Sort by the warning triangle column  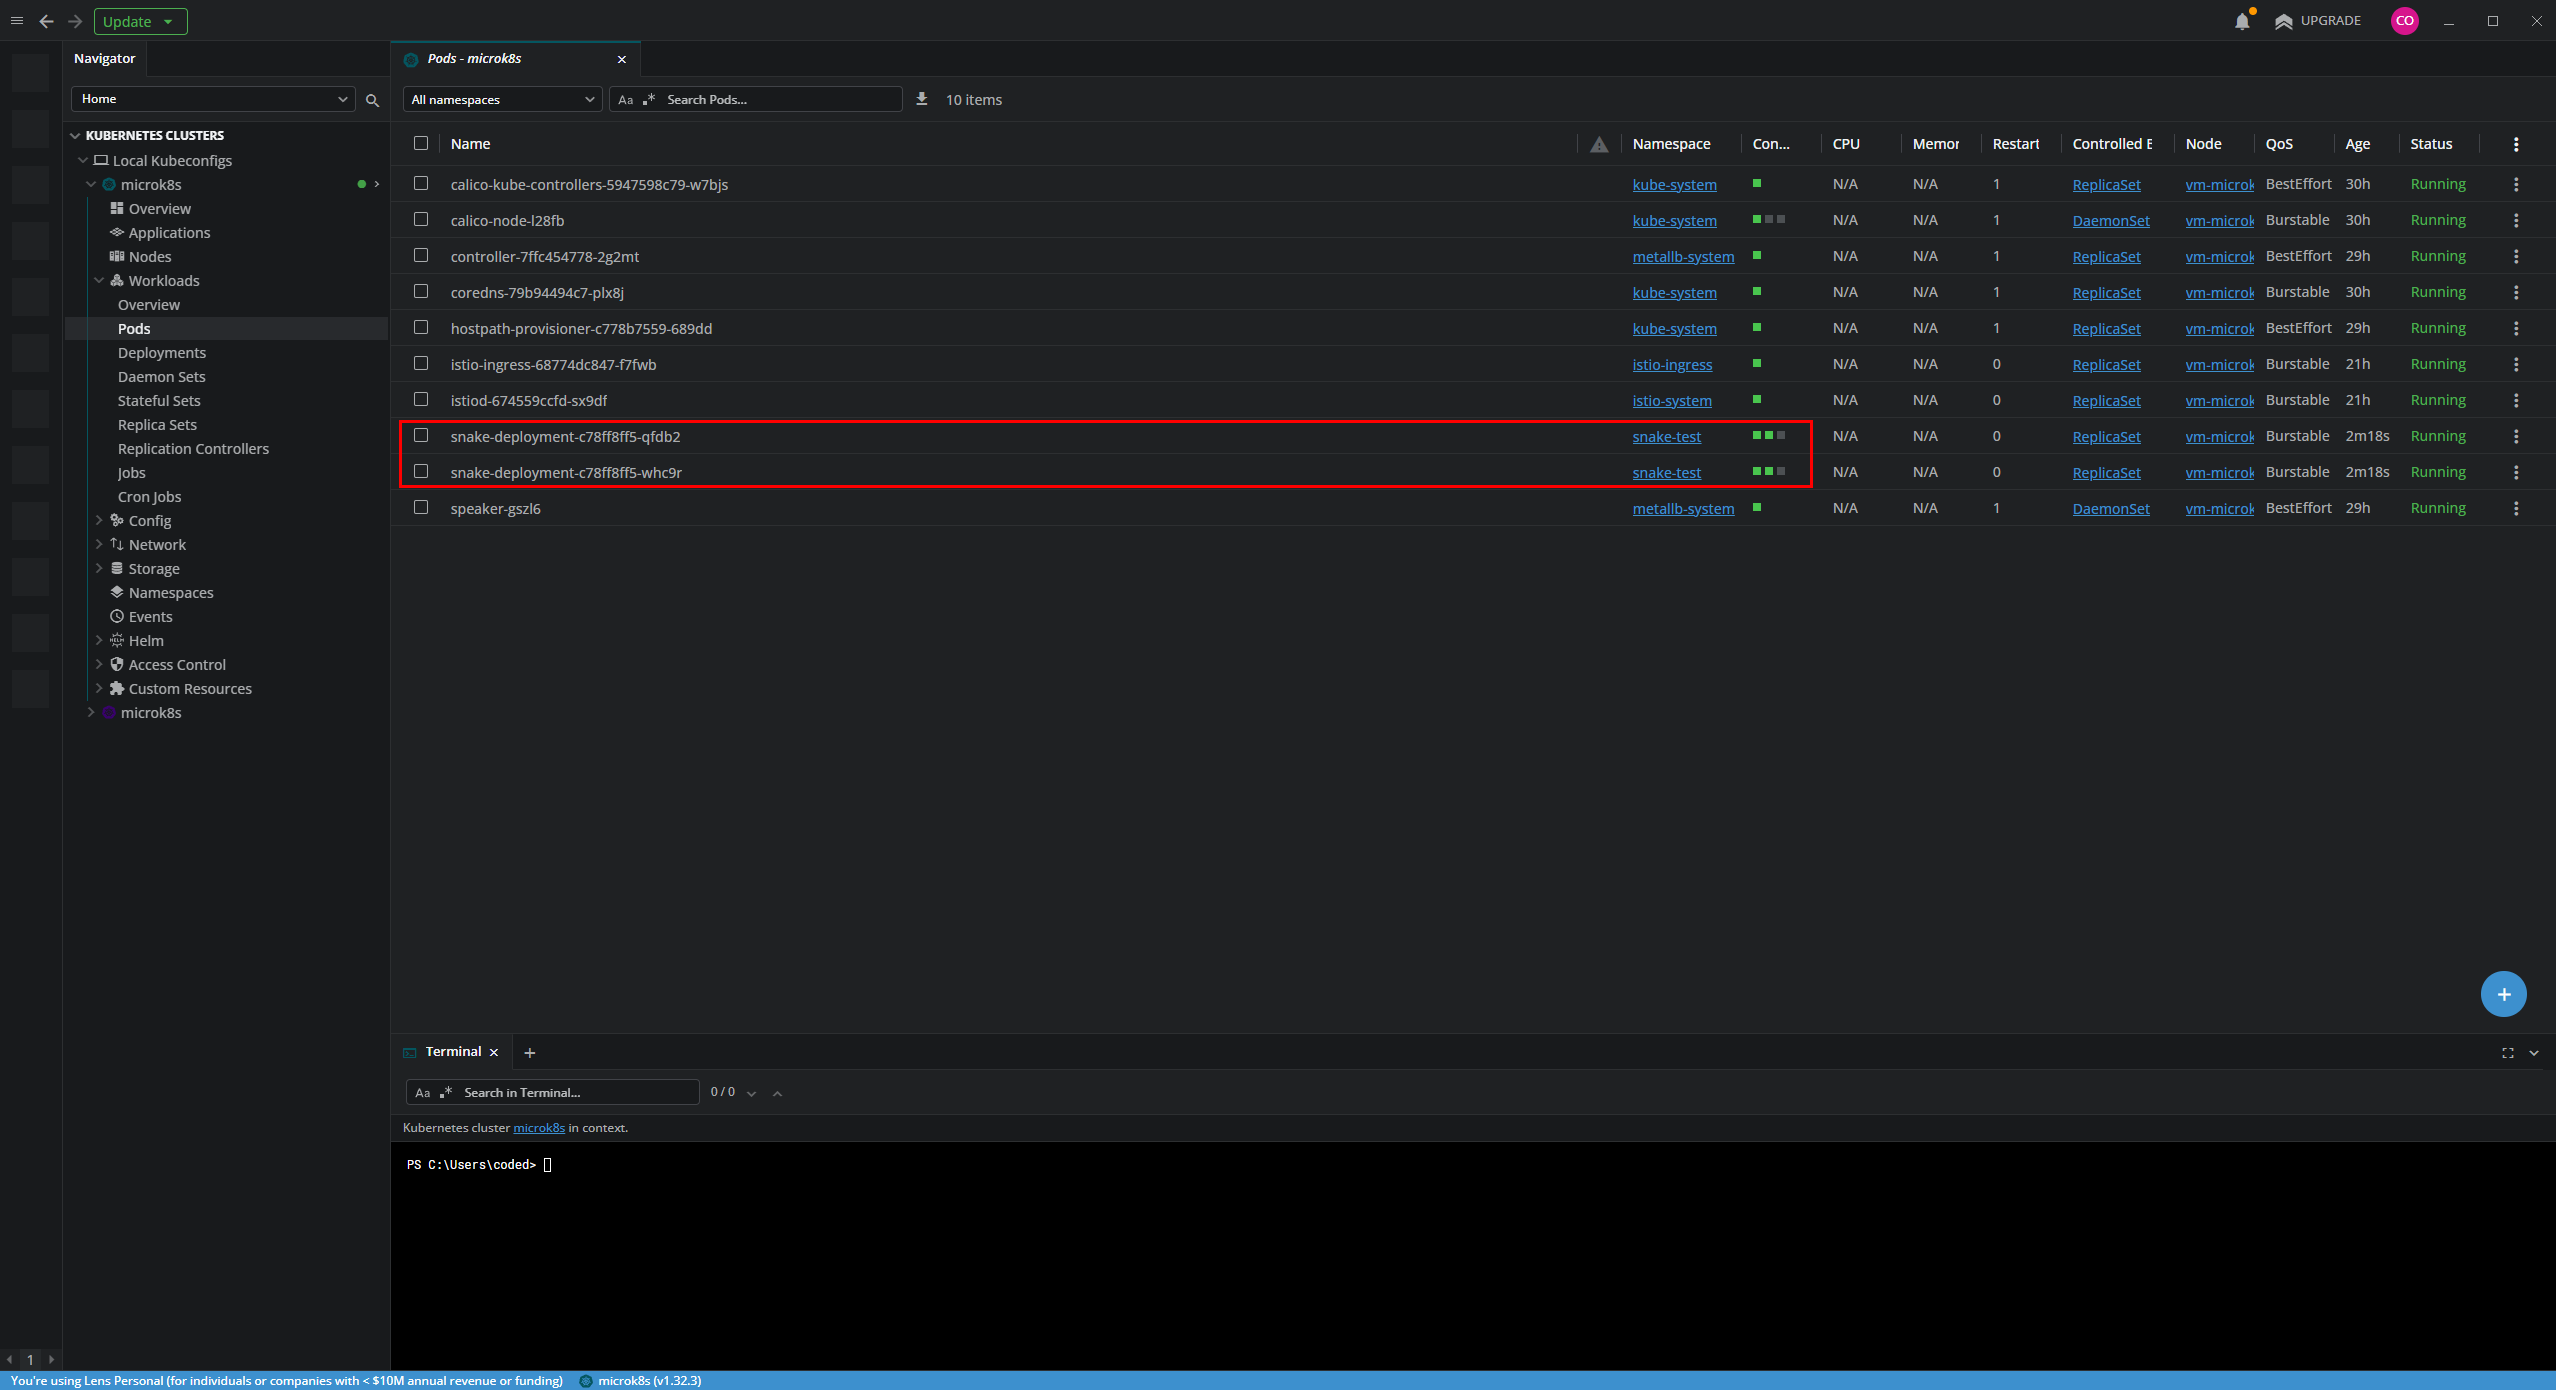coord(1599,144)
